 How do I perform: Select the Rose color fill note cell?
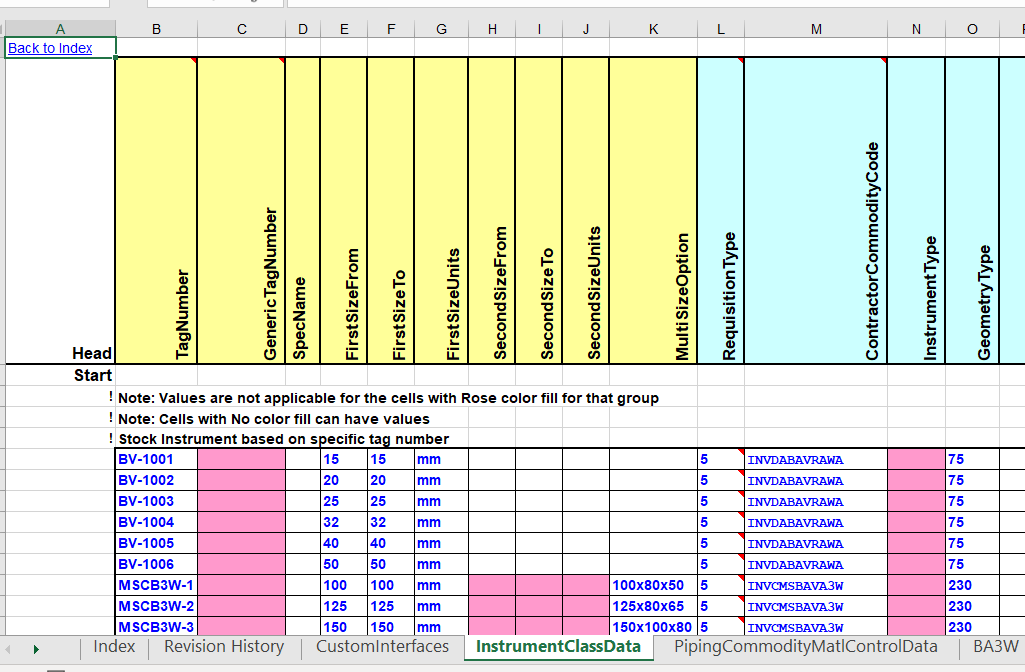(x=388, y=398)
